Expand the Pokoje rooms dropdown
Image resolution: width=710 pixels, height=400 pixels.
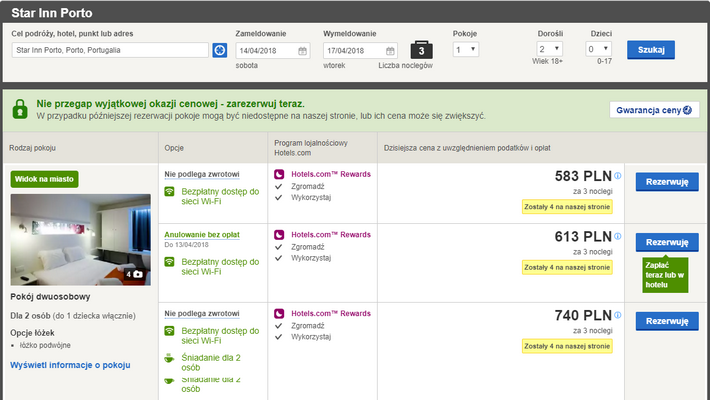click(466, 49)
